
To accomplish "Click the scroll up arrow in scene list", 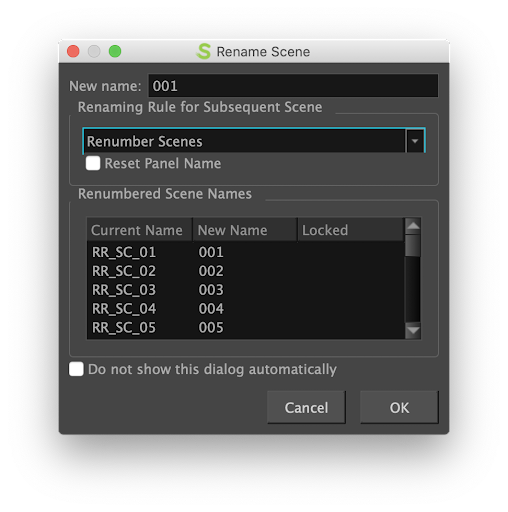I will (x=413, y=226).
